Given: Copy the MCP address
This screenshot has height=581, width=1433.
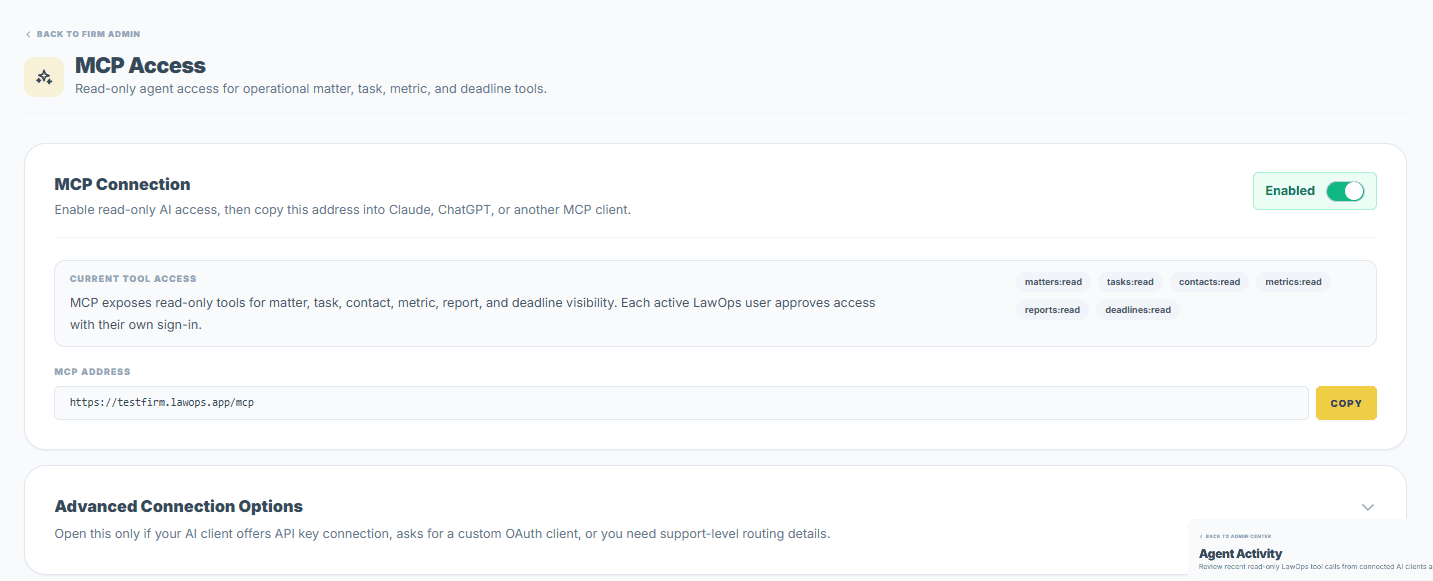Looking at the screenshot, I should (1346, 403).
